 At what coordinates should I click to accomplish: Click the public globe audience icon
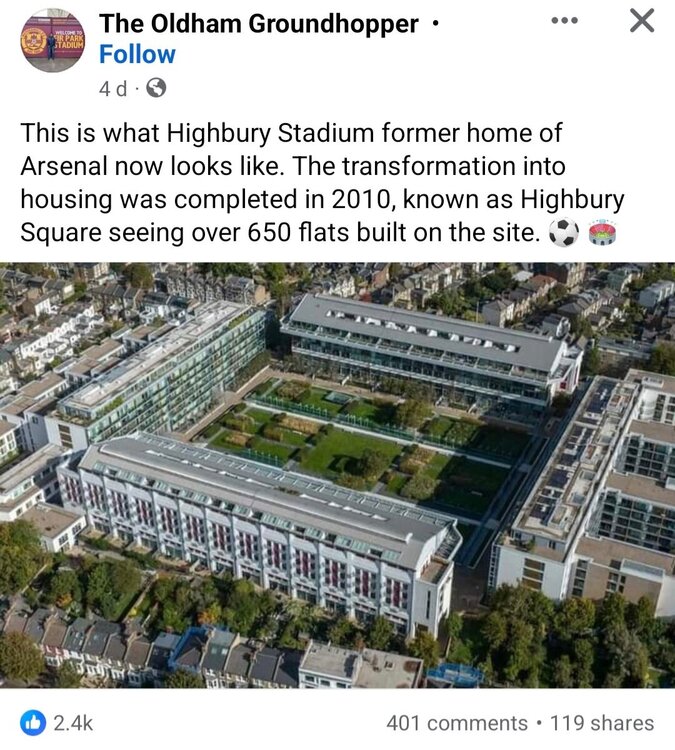[x=155, y=88]
